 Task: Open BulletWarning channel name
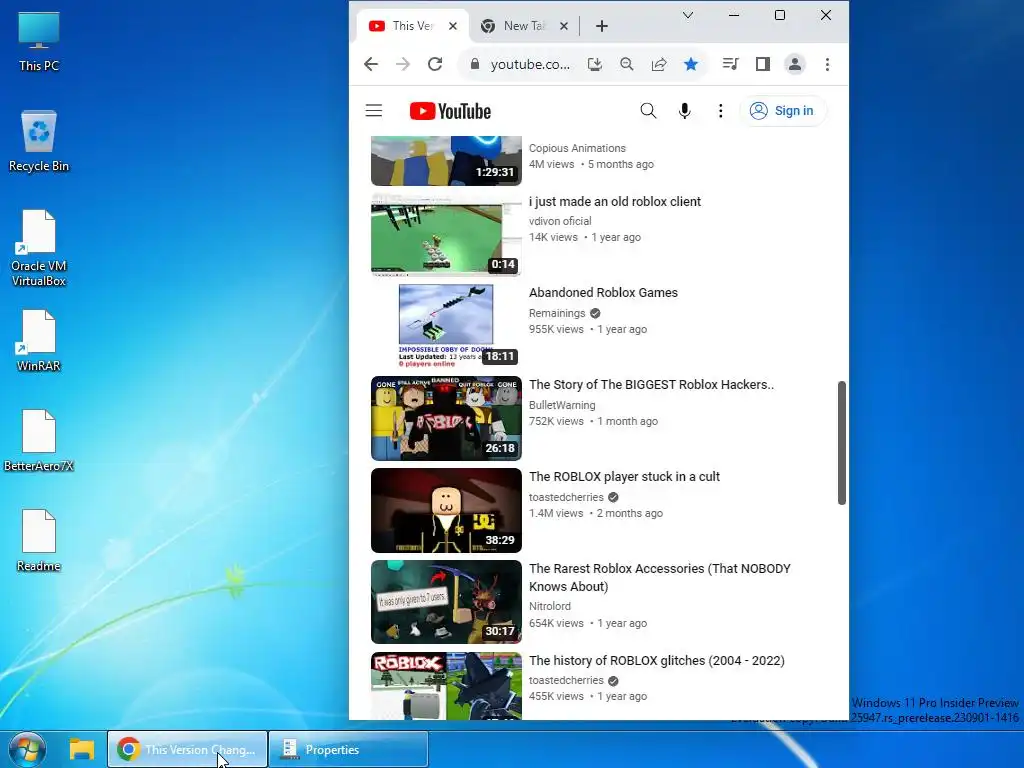(x=562, y=406)
